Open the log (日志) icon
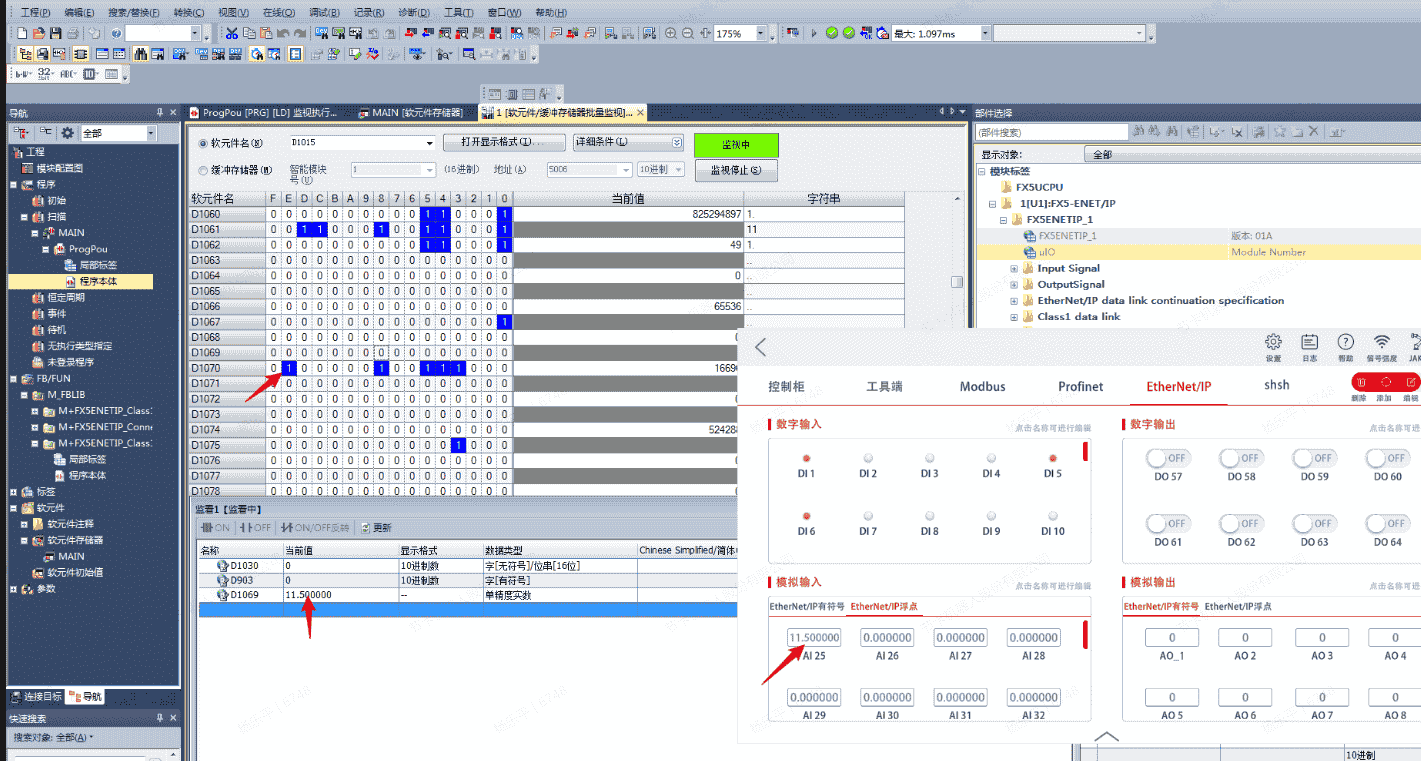This screenshot has height=761, width=1421. [1309, 342]
